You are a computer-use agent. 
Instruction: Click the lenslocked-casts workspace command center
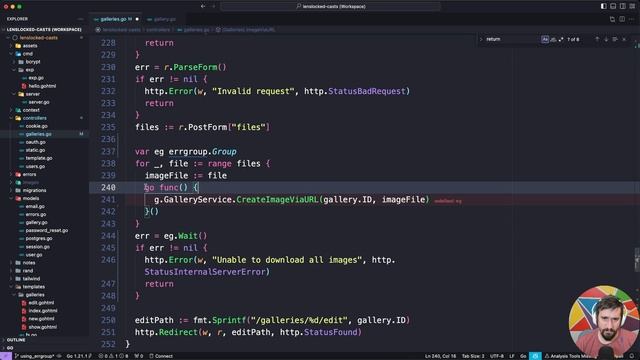click(331, 7)
